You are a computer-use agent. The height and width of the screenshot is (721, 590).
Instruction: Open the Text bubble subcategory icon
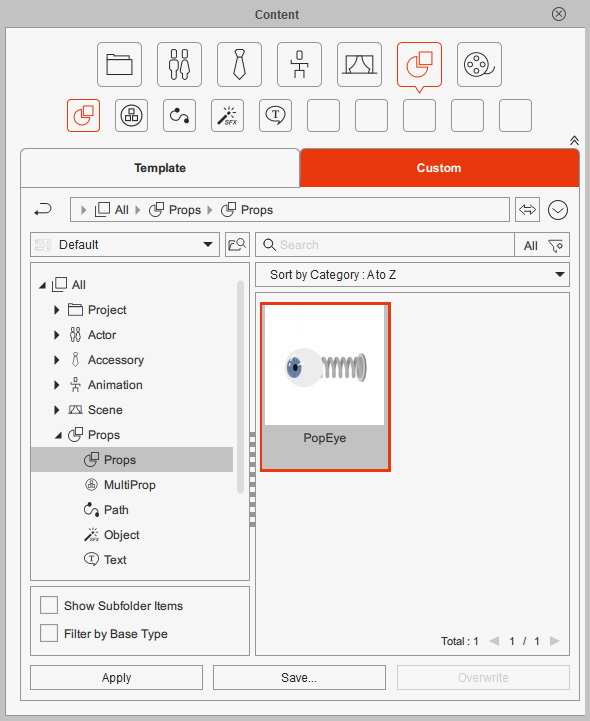pyautogui.click(x=275, y=115)
